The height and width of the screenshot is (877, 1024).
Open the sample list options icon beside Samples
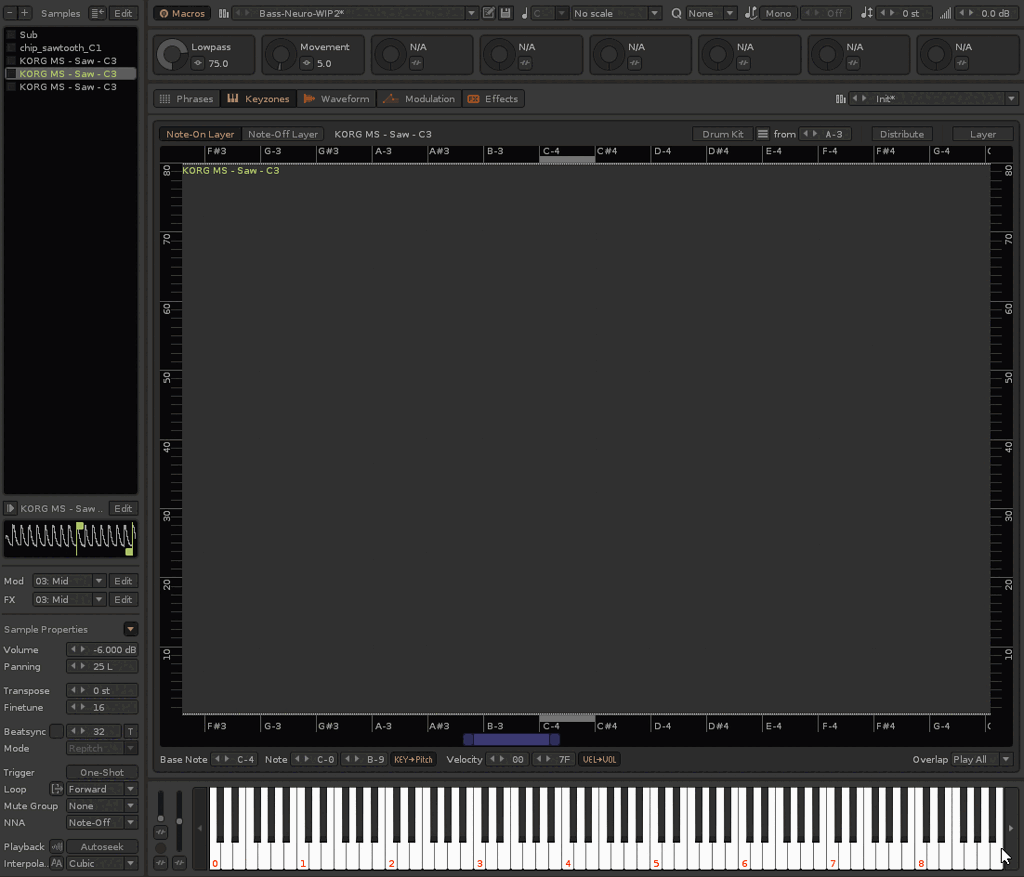97,13
